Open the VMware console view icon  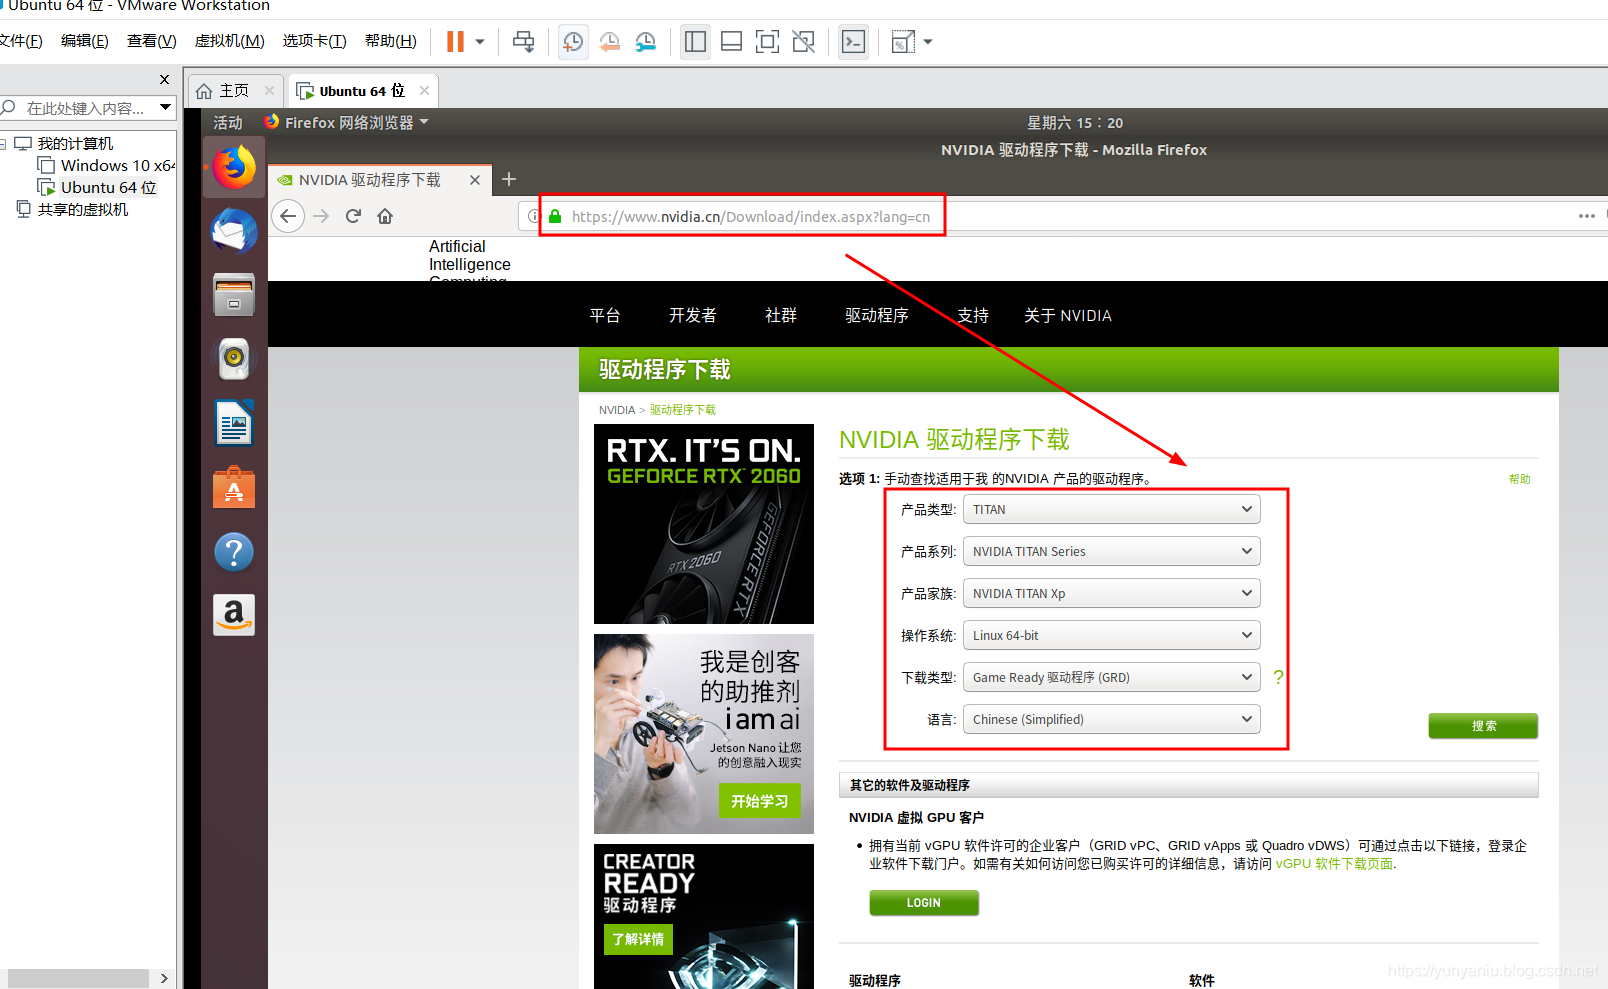(x=853, y=42)
